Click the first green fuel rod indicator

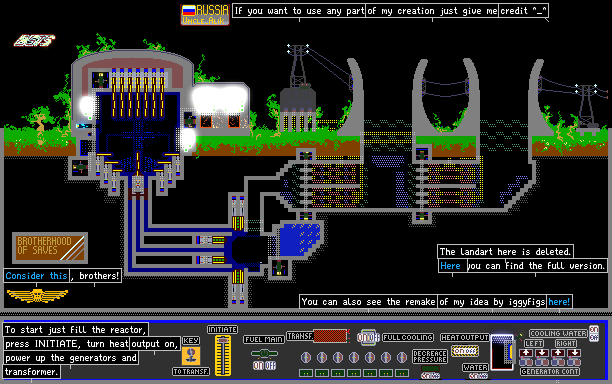point(306,373)
